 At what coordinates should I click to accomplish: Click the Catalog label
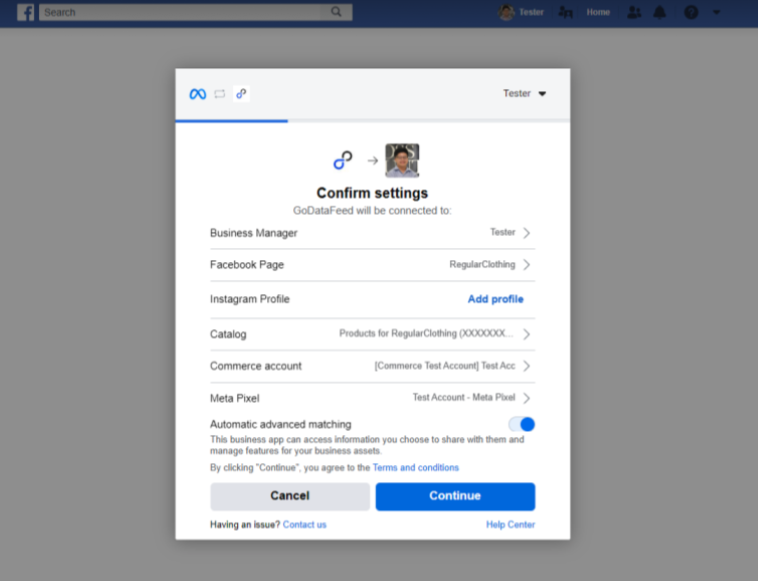[228, 334]
